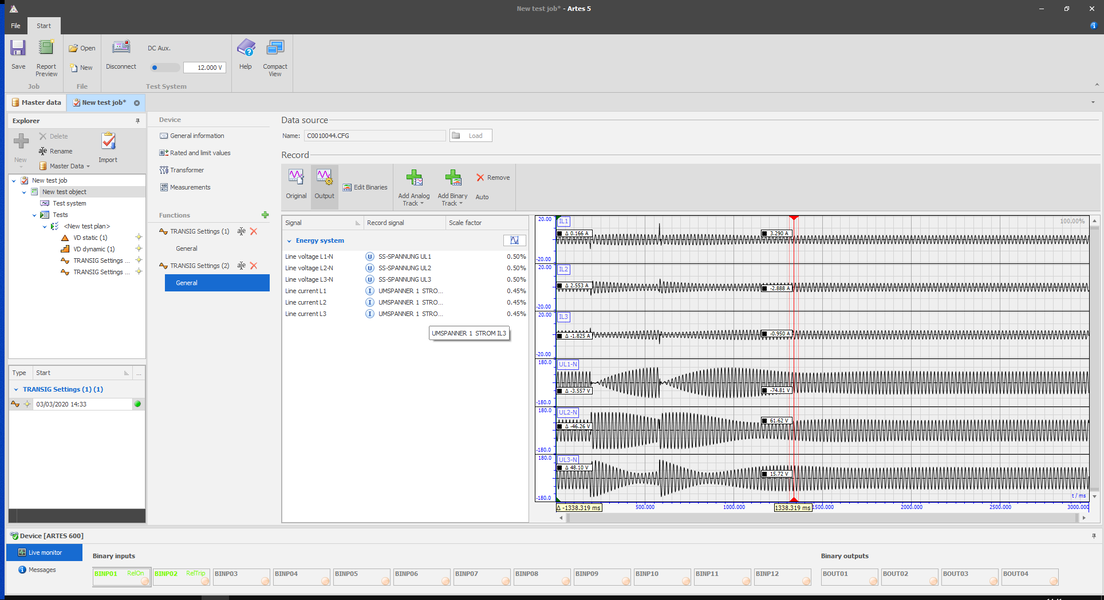This screenshot has height=600, width=1104.
Task: Save the test job
Action: 18,55
